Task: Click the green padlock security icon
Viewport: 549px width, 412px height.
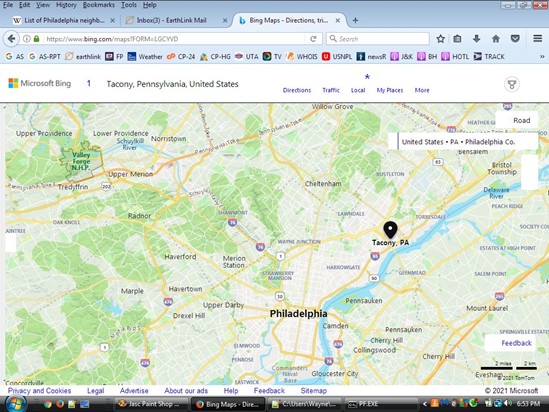Action: click(36, 39)
